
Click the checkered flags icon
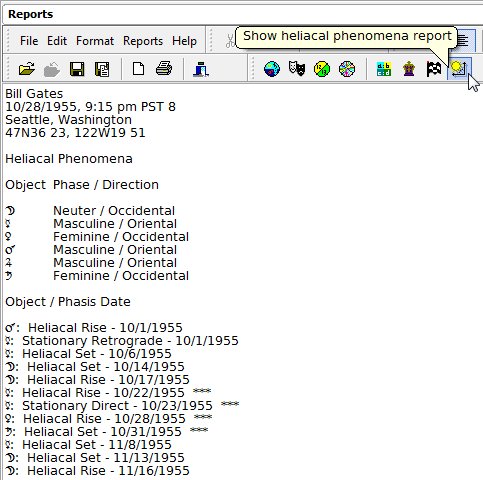434,69
